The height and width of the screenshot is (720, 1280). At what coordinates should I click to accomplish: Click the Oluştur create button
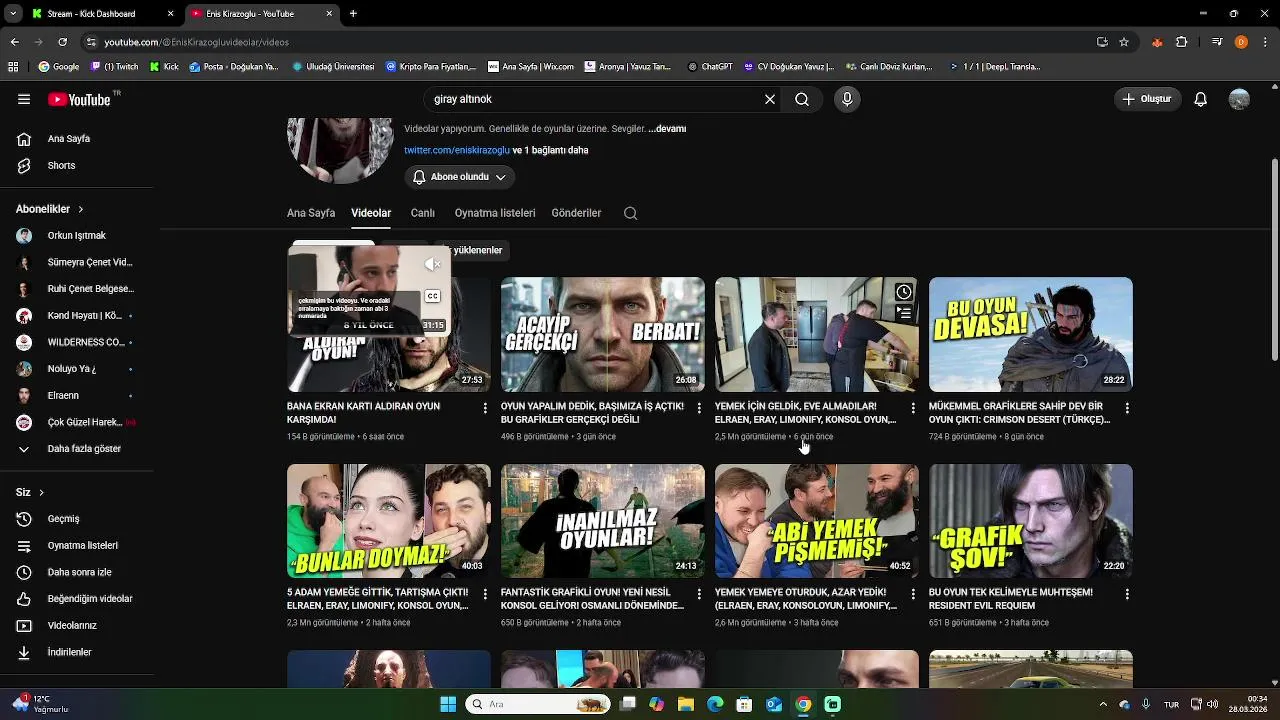pyautogui.click(x=1147, y=99)
